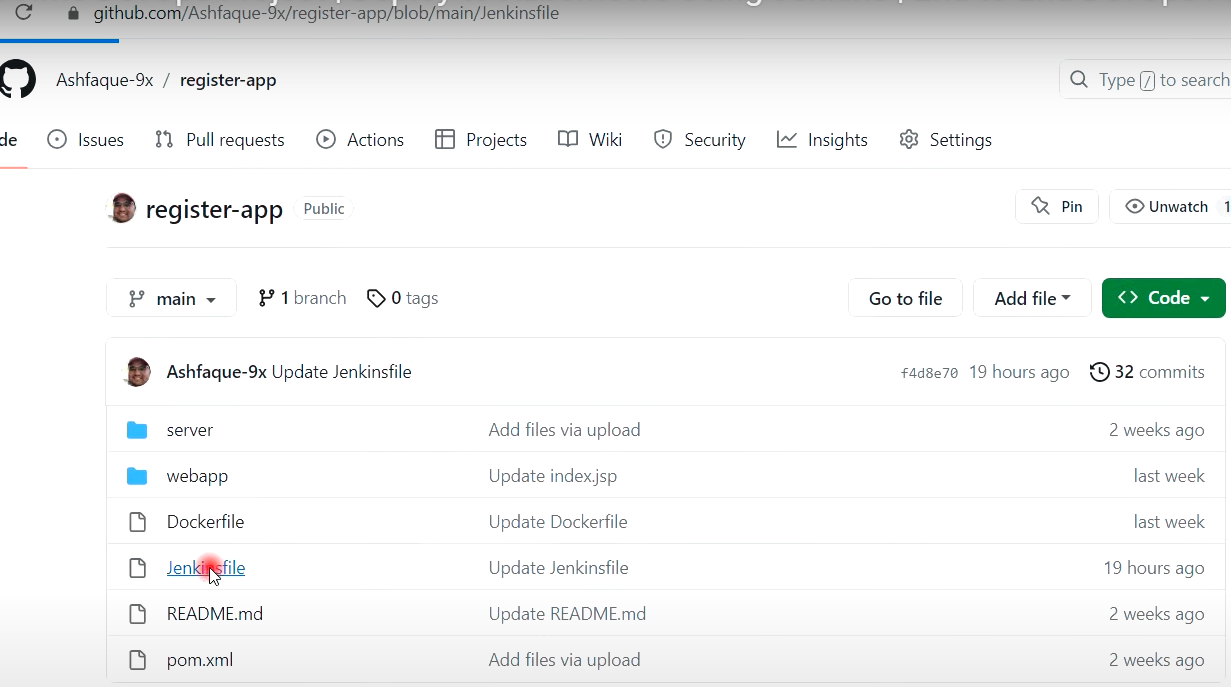The width and height of the screenshot is (1231, 687).
Task: Pin the repository with Pin button
Action: click(1057, 207)
